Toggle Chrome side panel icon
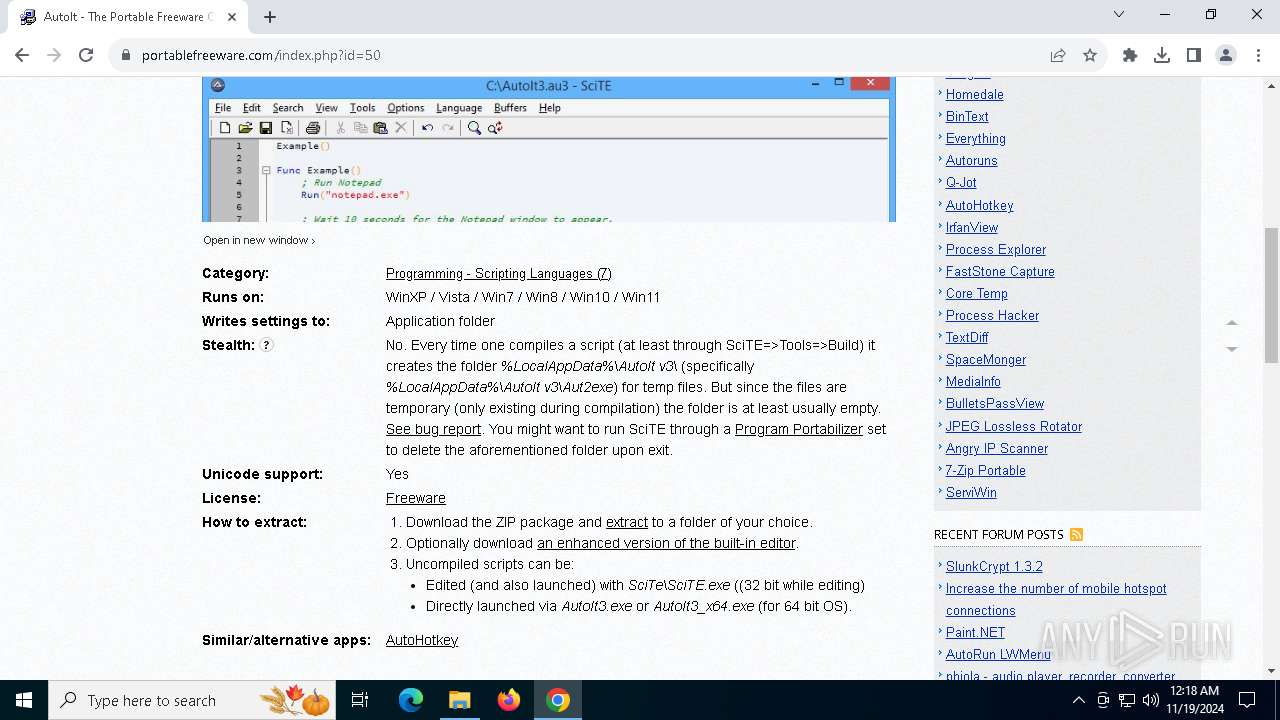 [x=1194, y=55]
